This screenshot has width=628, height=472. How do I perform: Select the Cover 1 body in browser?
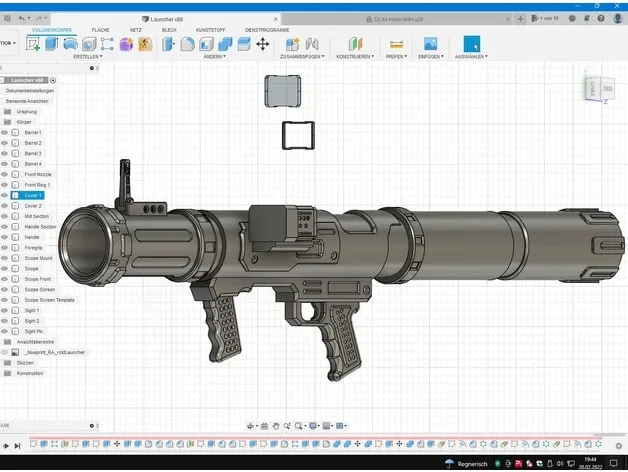(33, 195)
